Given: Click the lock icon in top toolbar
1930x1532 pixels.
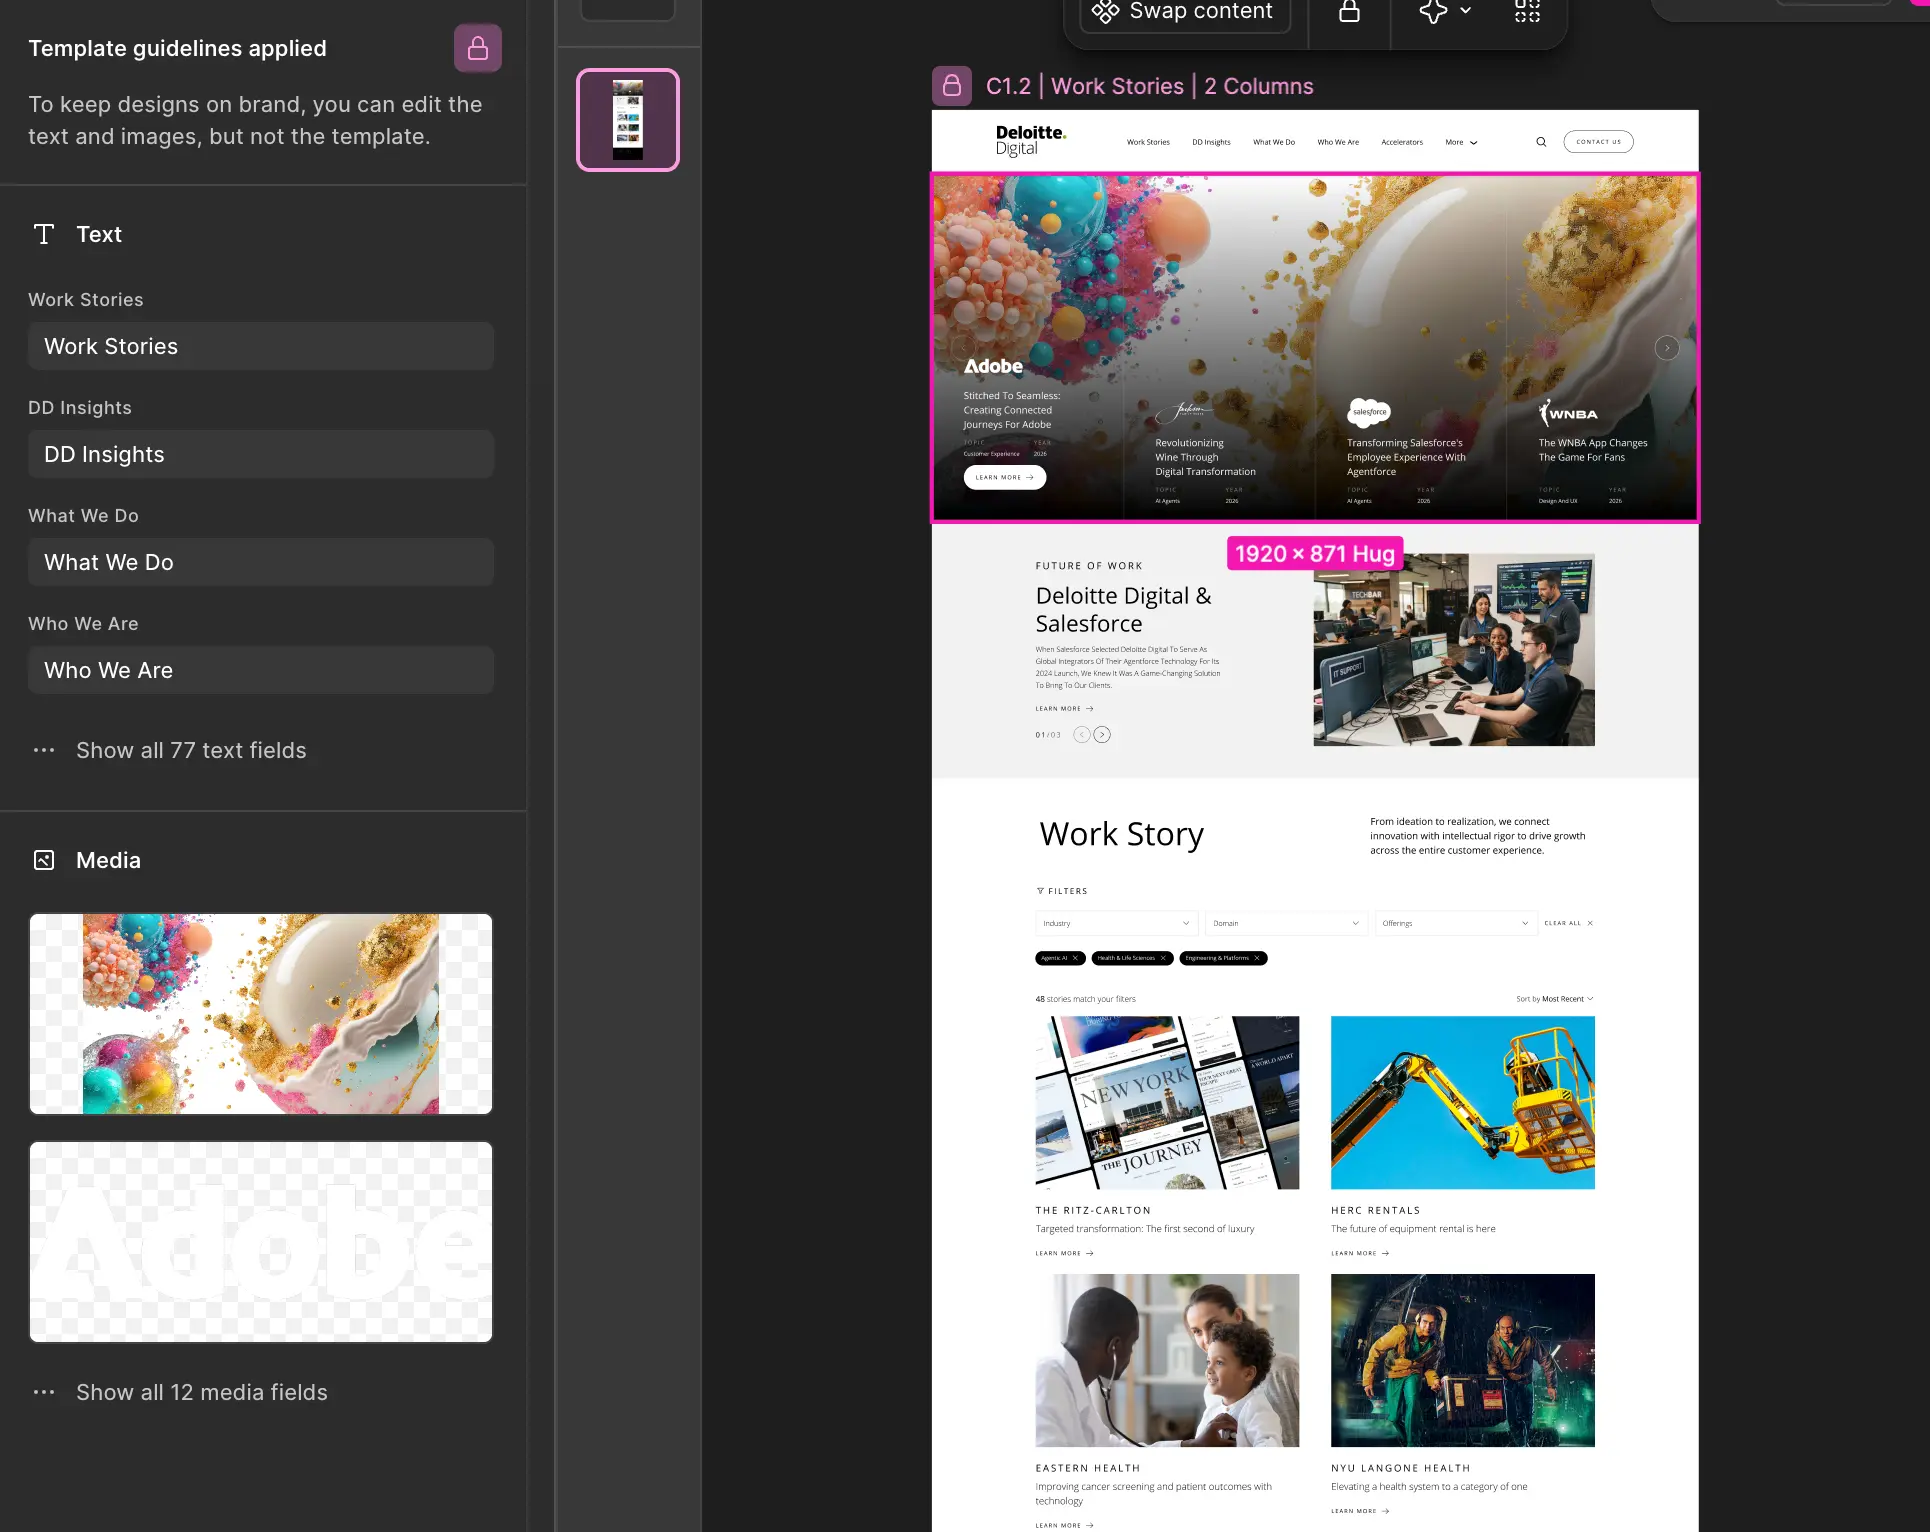Looking at the screenshot, I should click(x=1349, y=12).
